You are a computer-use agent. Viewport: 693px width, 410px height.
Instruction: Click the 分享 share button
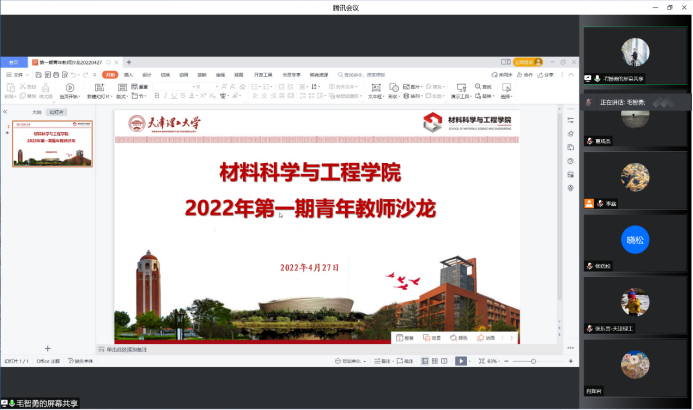tap(546, 75)
